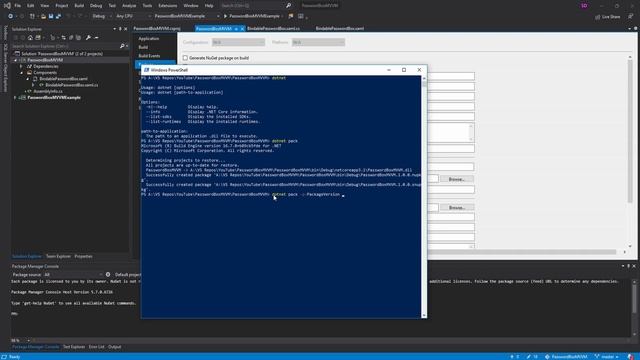Switch to Output tab
Screen dimensions: 640x360
click(114, 347)
